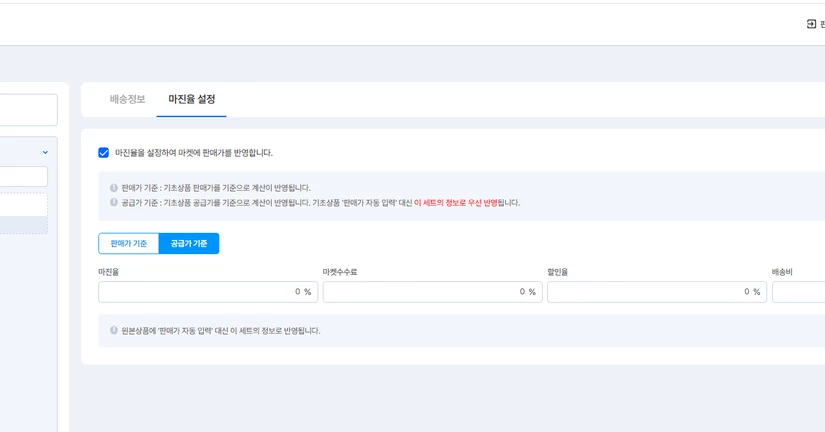Image resolution: width=825 pixels, height=432 pixels.
Task: Click the left panel top search input box
Action: (x=28, y=110)
